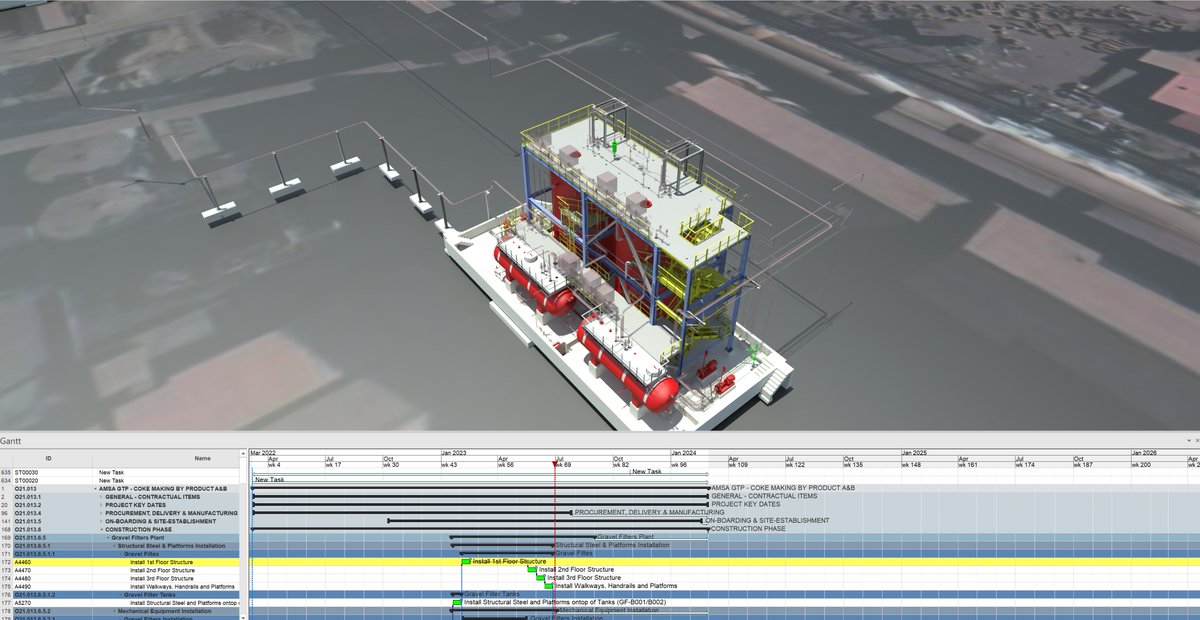The image size is (1200, 620).
Task: Click the Jan 2023 timeline header
Action: coord(455,450)
